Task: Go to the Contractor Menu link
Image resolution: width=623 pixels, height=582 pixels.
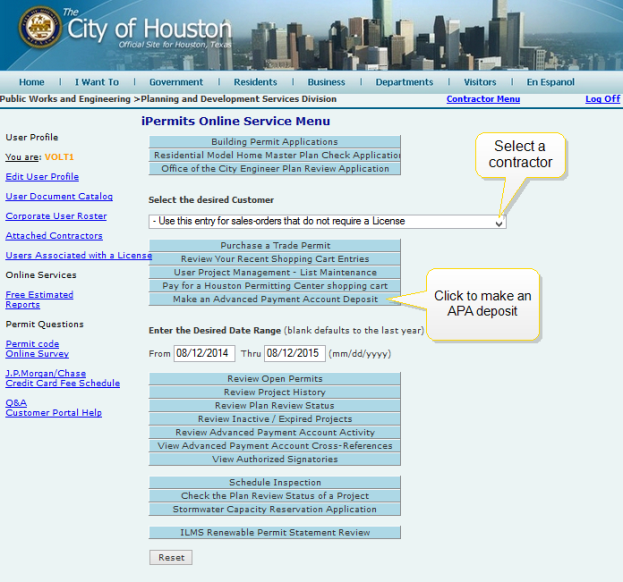Action: 483,99
